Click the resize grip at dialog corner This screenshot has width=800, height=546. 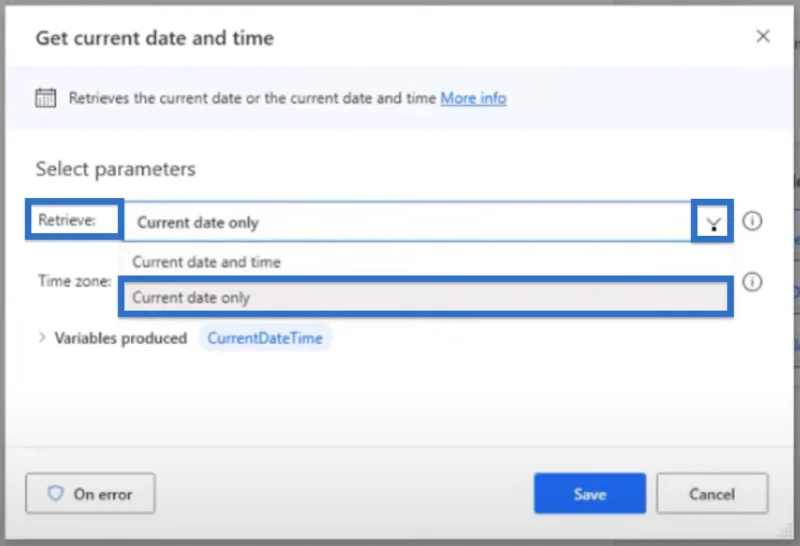(x=786, y=531)
